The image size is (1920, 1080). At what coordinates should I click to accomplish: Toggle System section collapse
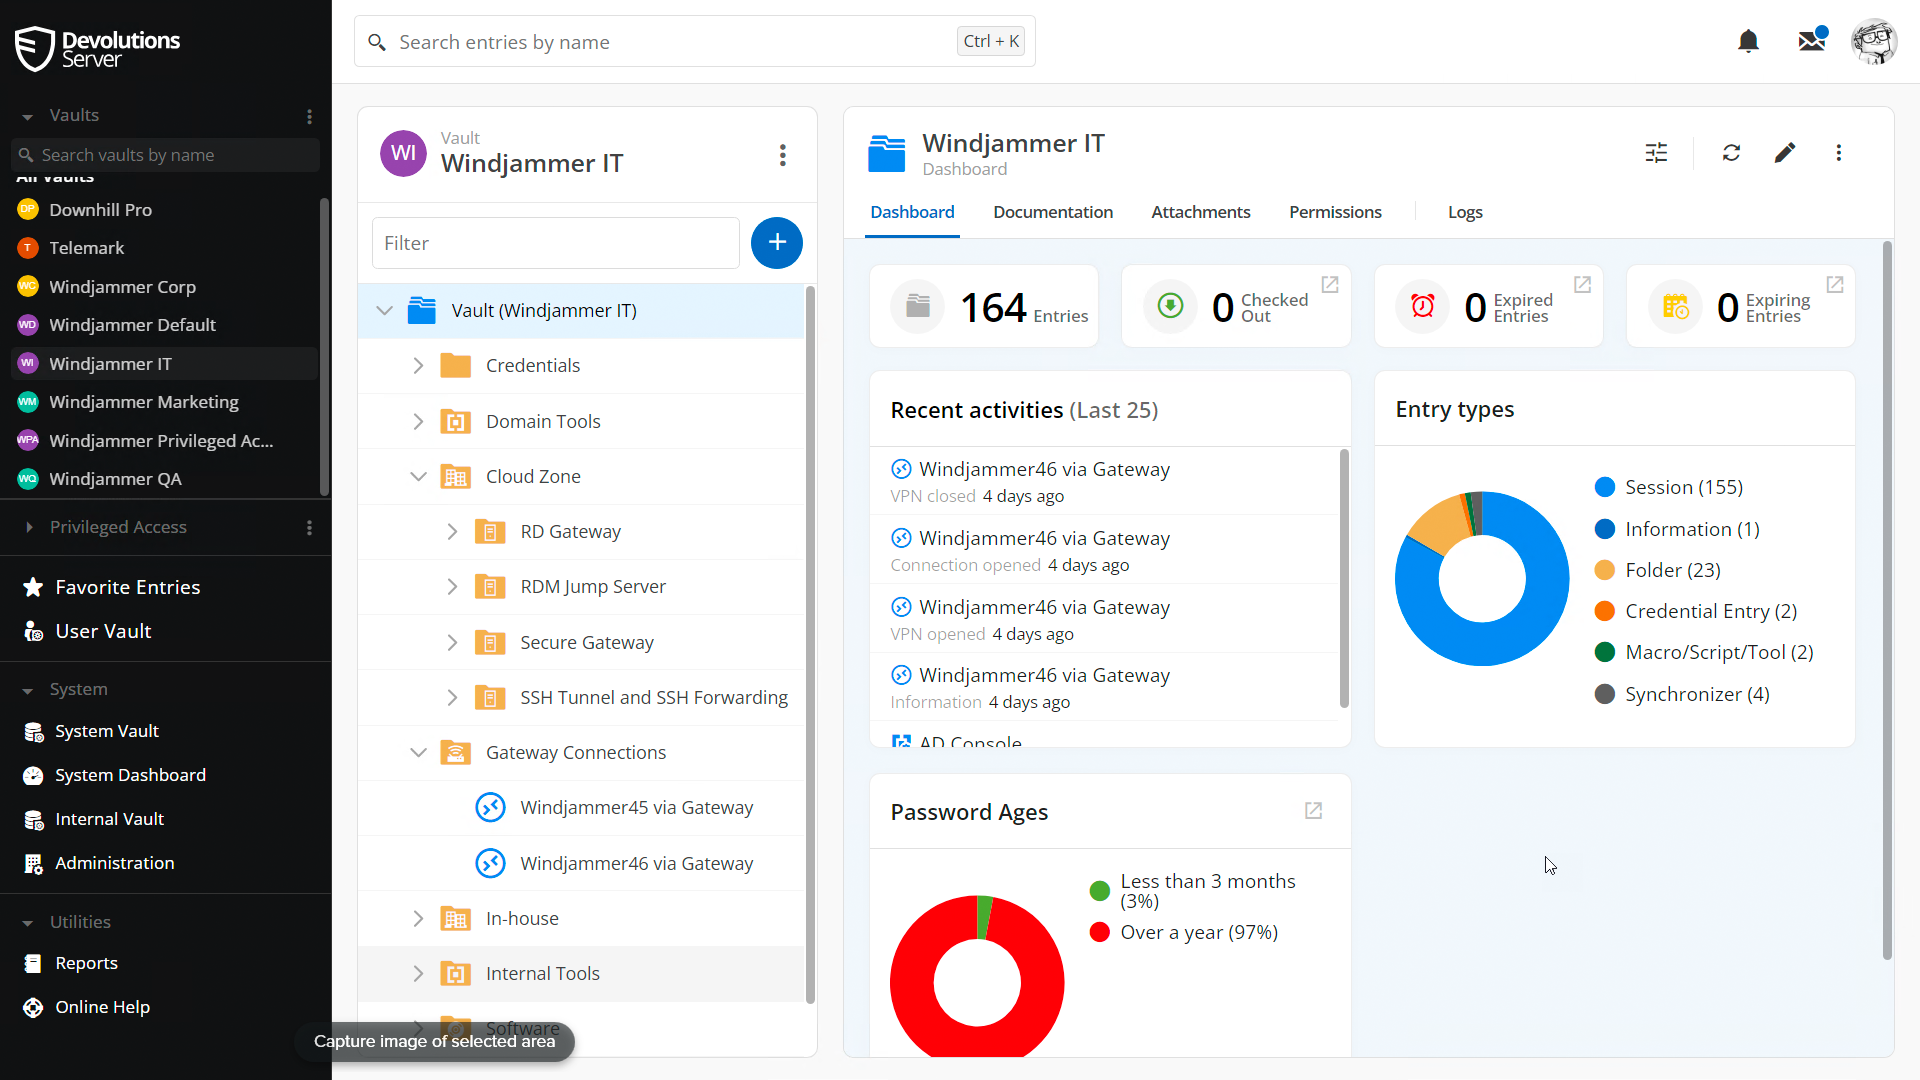click(x=28, y=688)
